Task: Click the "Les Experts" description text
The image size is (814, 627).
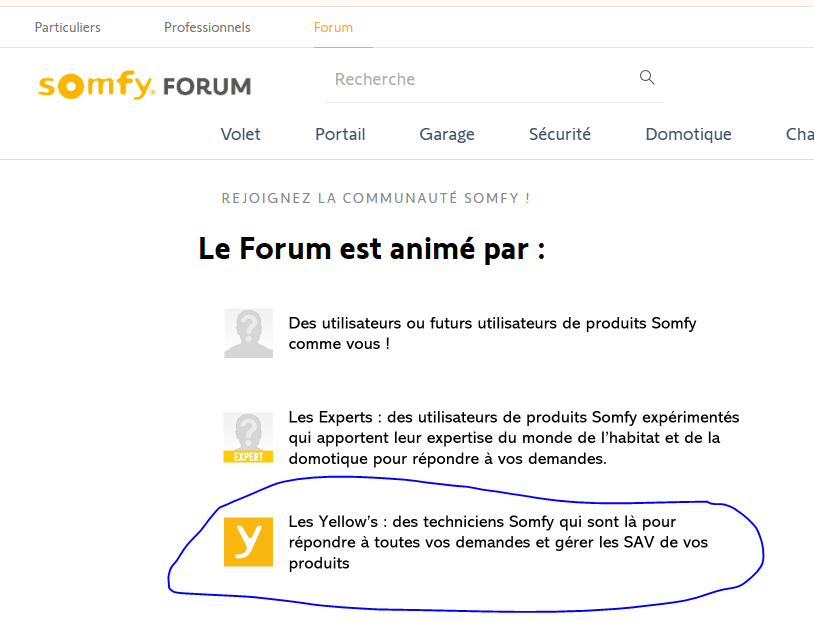Action: pos(514,438)
